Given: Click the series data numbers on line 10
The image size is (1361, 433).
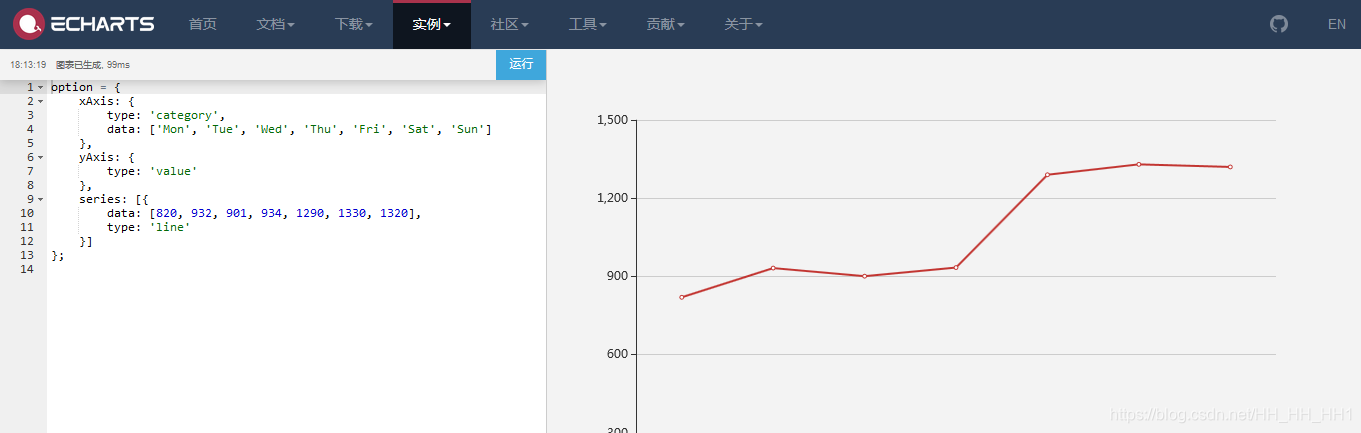Looking at the screenshot, I should click(285, 213).
